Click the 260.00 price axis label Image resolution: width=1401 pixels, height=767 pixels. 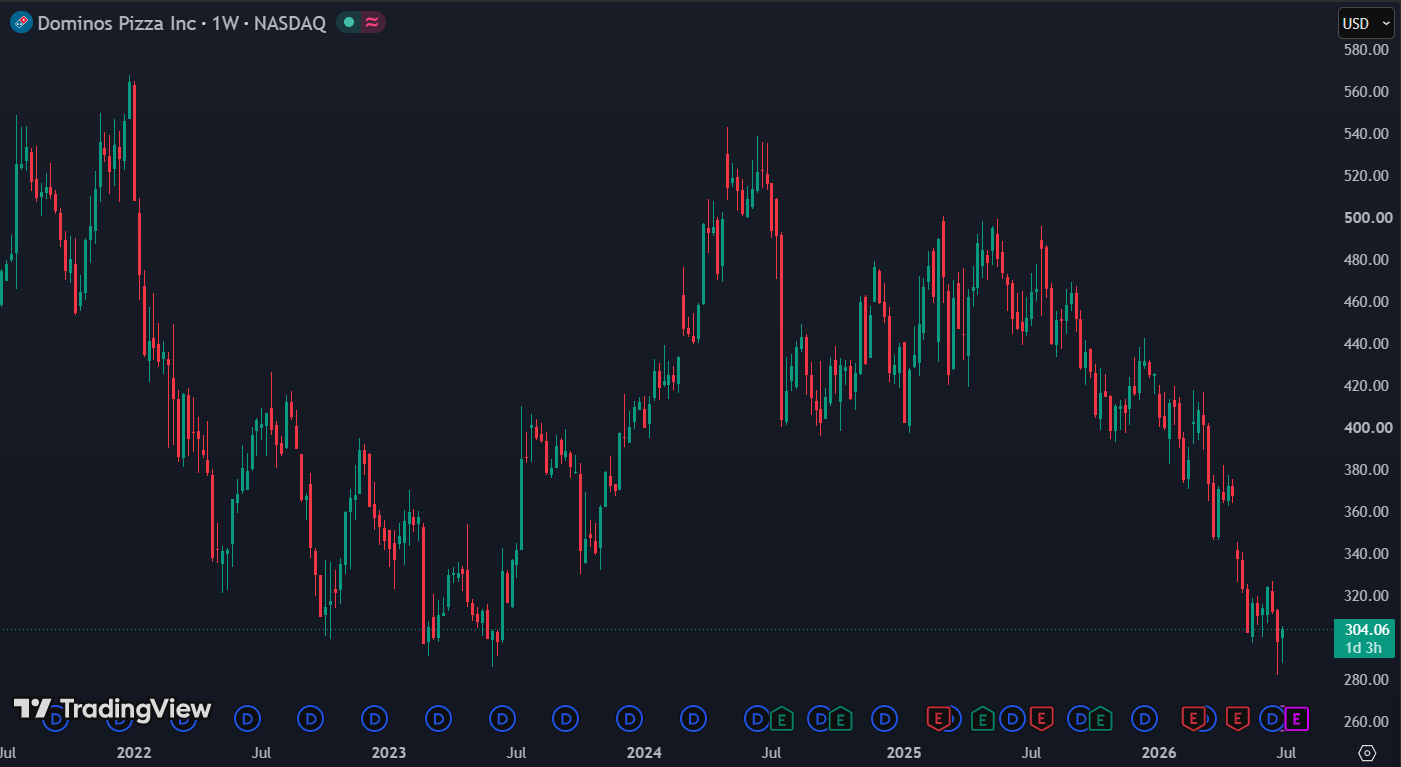[x=1368, y=721]
